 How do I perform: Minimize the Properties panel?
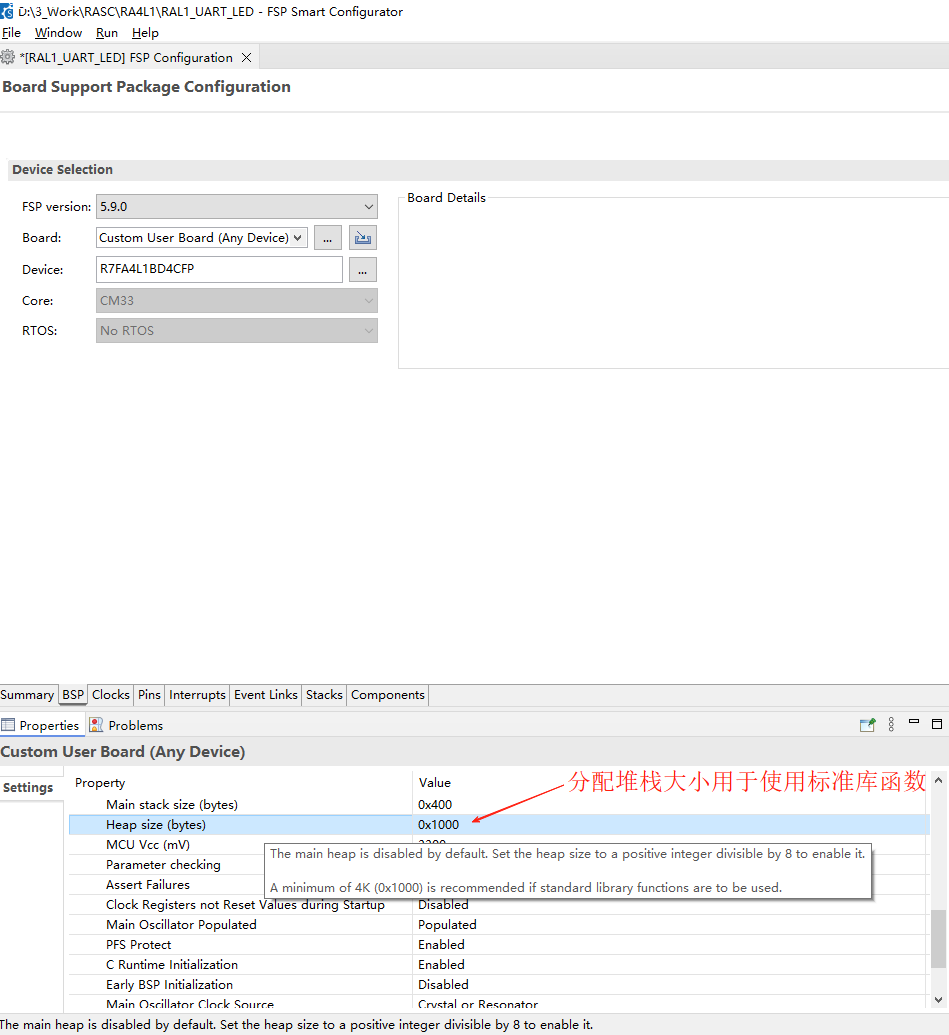click(x=914, y=722)
